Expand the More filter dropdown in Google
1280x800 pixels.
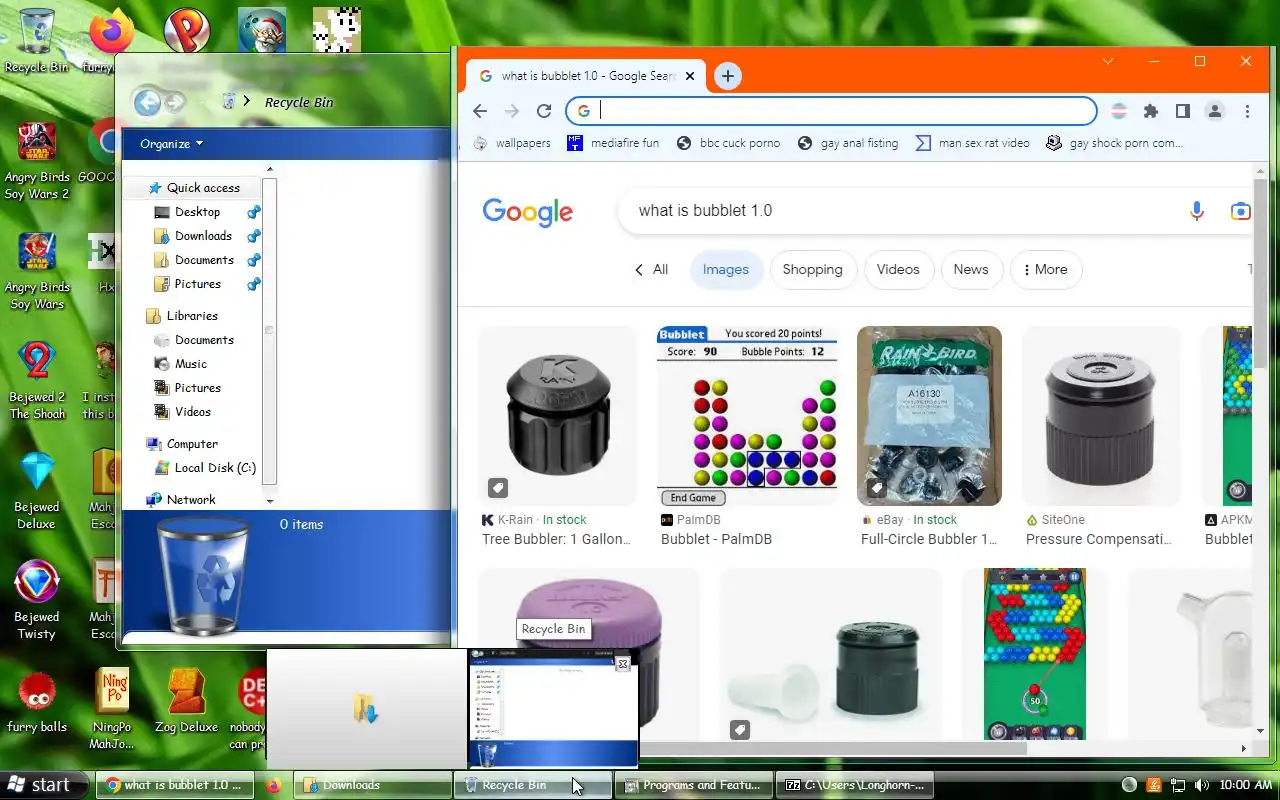click(1045, 270)
